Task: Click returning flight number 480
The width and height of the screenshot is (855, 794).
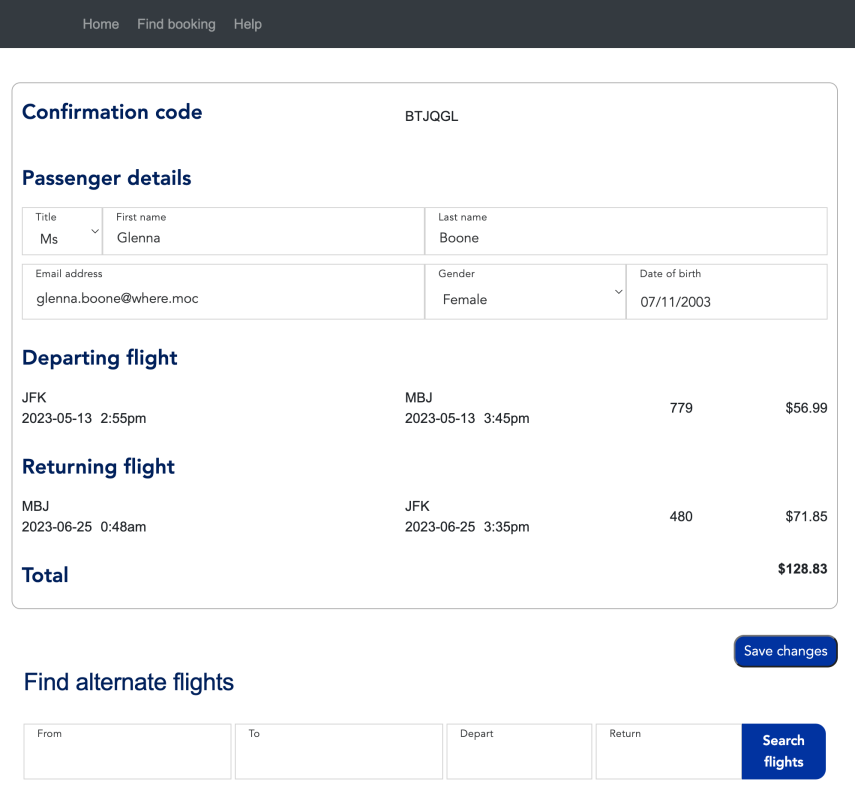Action: click(x=681, y=517)
